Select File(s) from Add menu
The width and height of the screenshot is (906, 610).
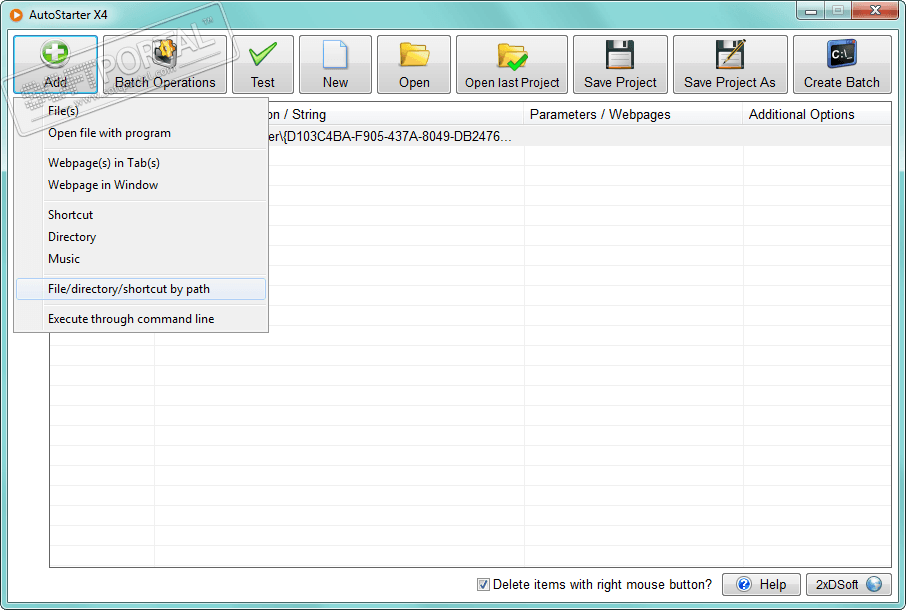click(x=141, y=111)
